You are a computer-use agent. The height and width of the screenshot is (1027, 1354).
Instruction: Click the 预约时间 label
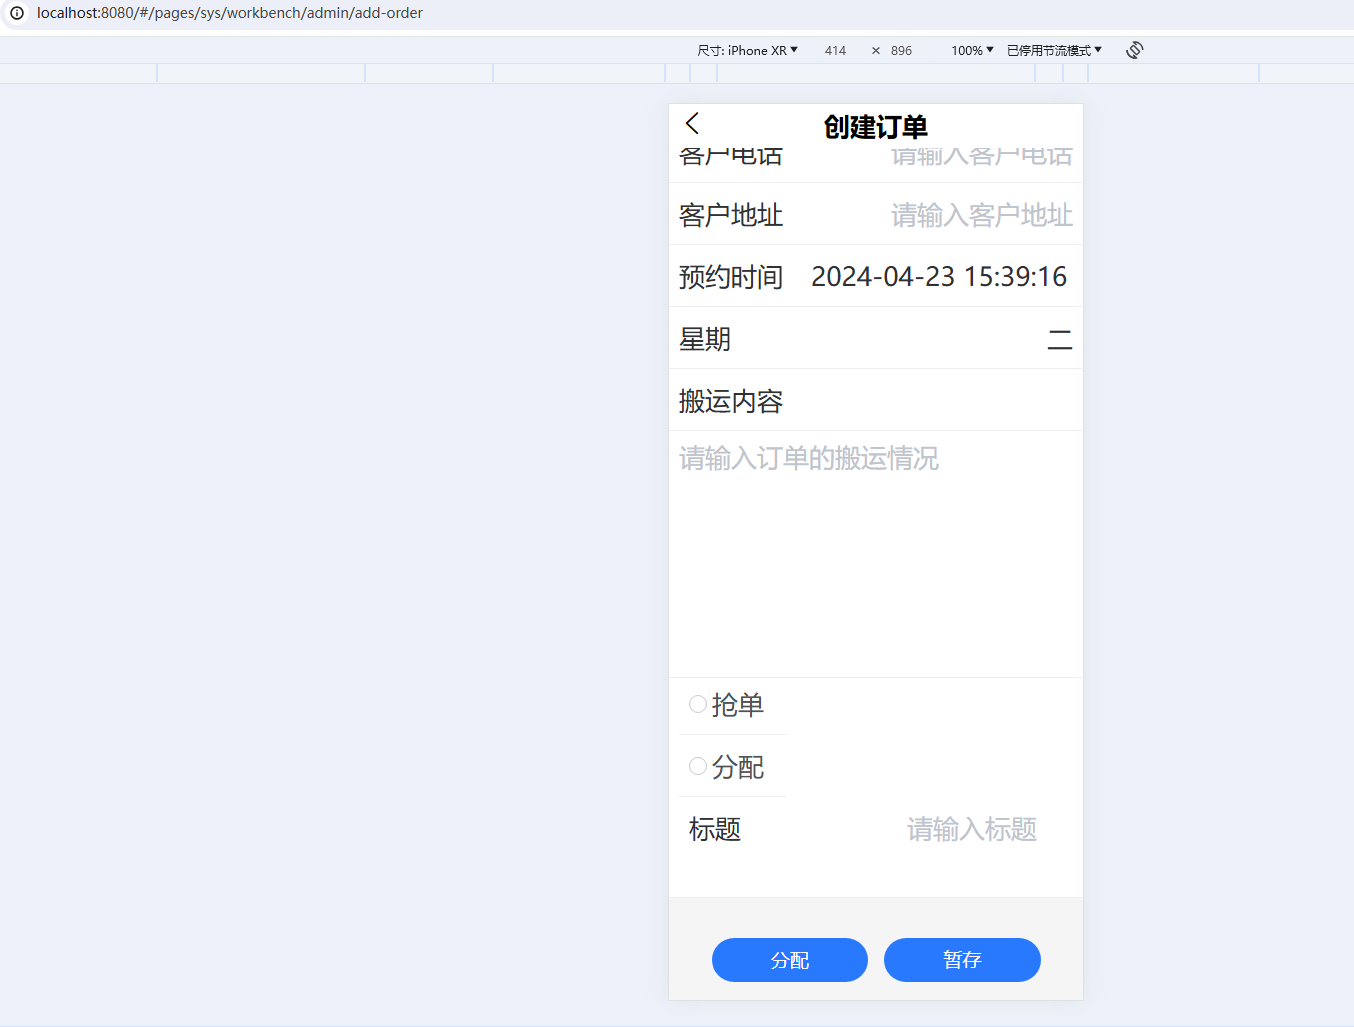click(731, 277)
